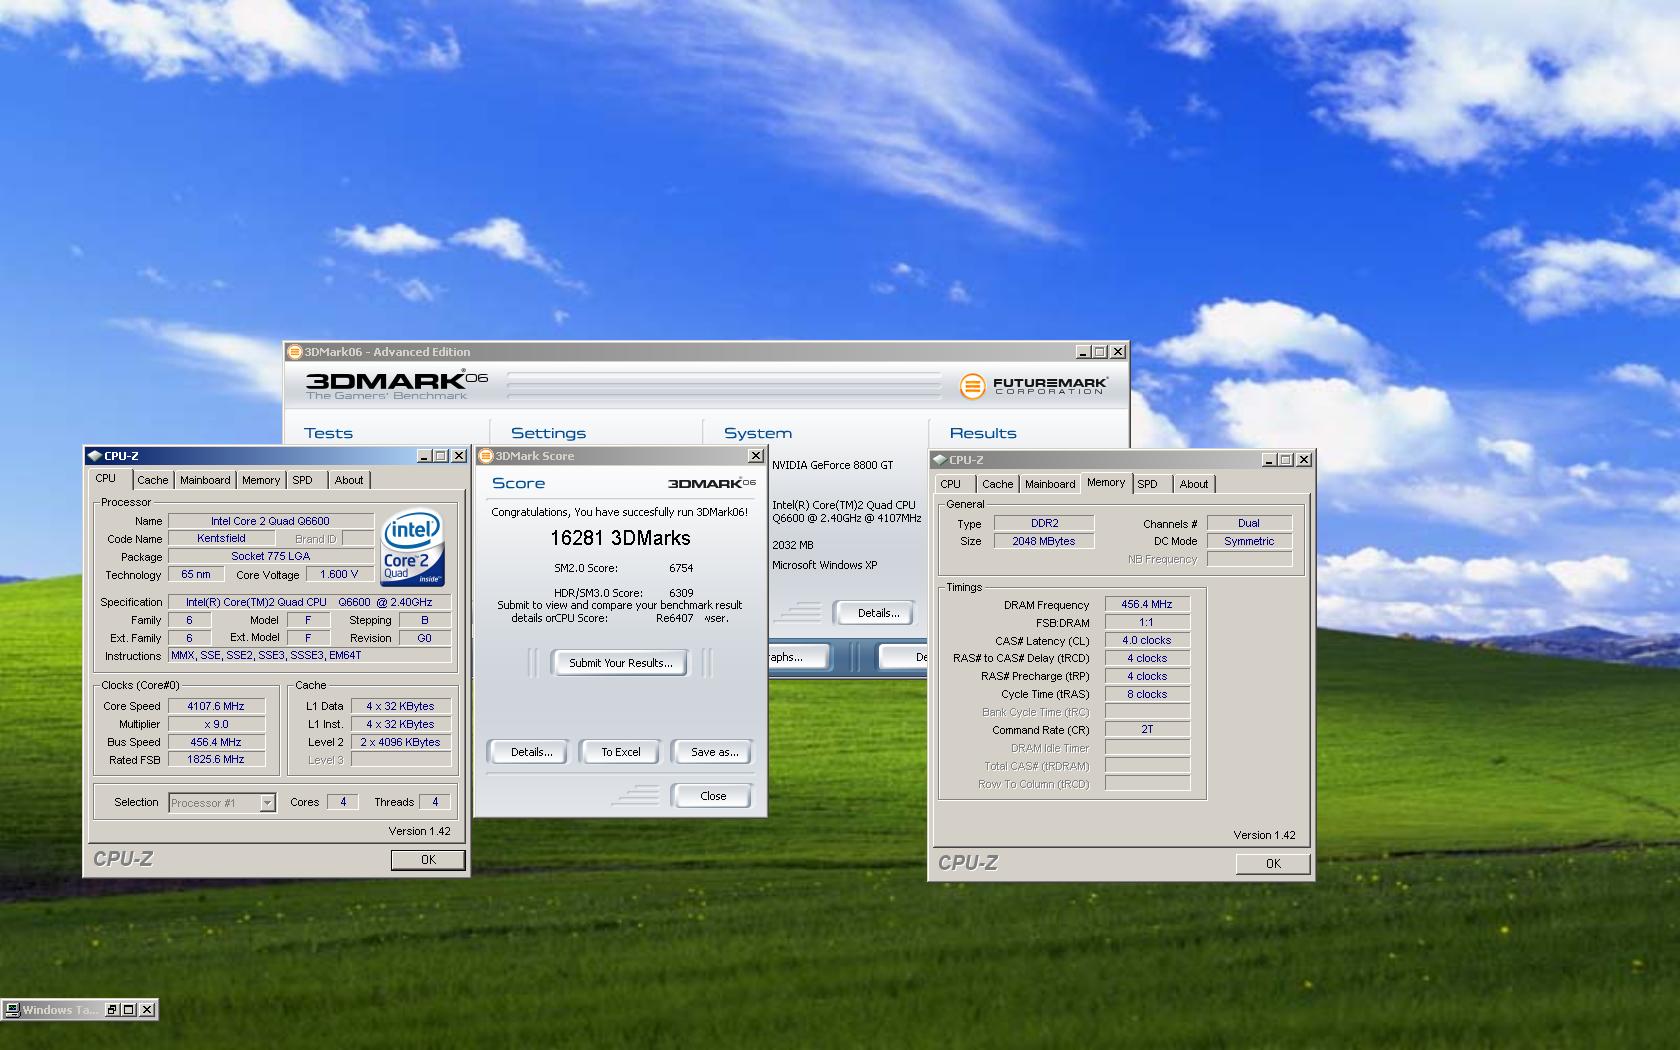
Task: Click Save as button in score dialog
Action: pos(714,752)
